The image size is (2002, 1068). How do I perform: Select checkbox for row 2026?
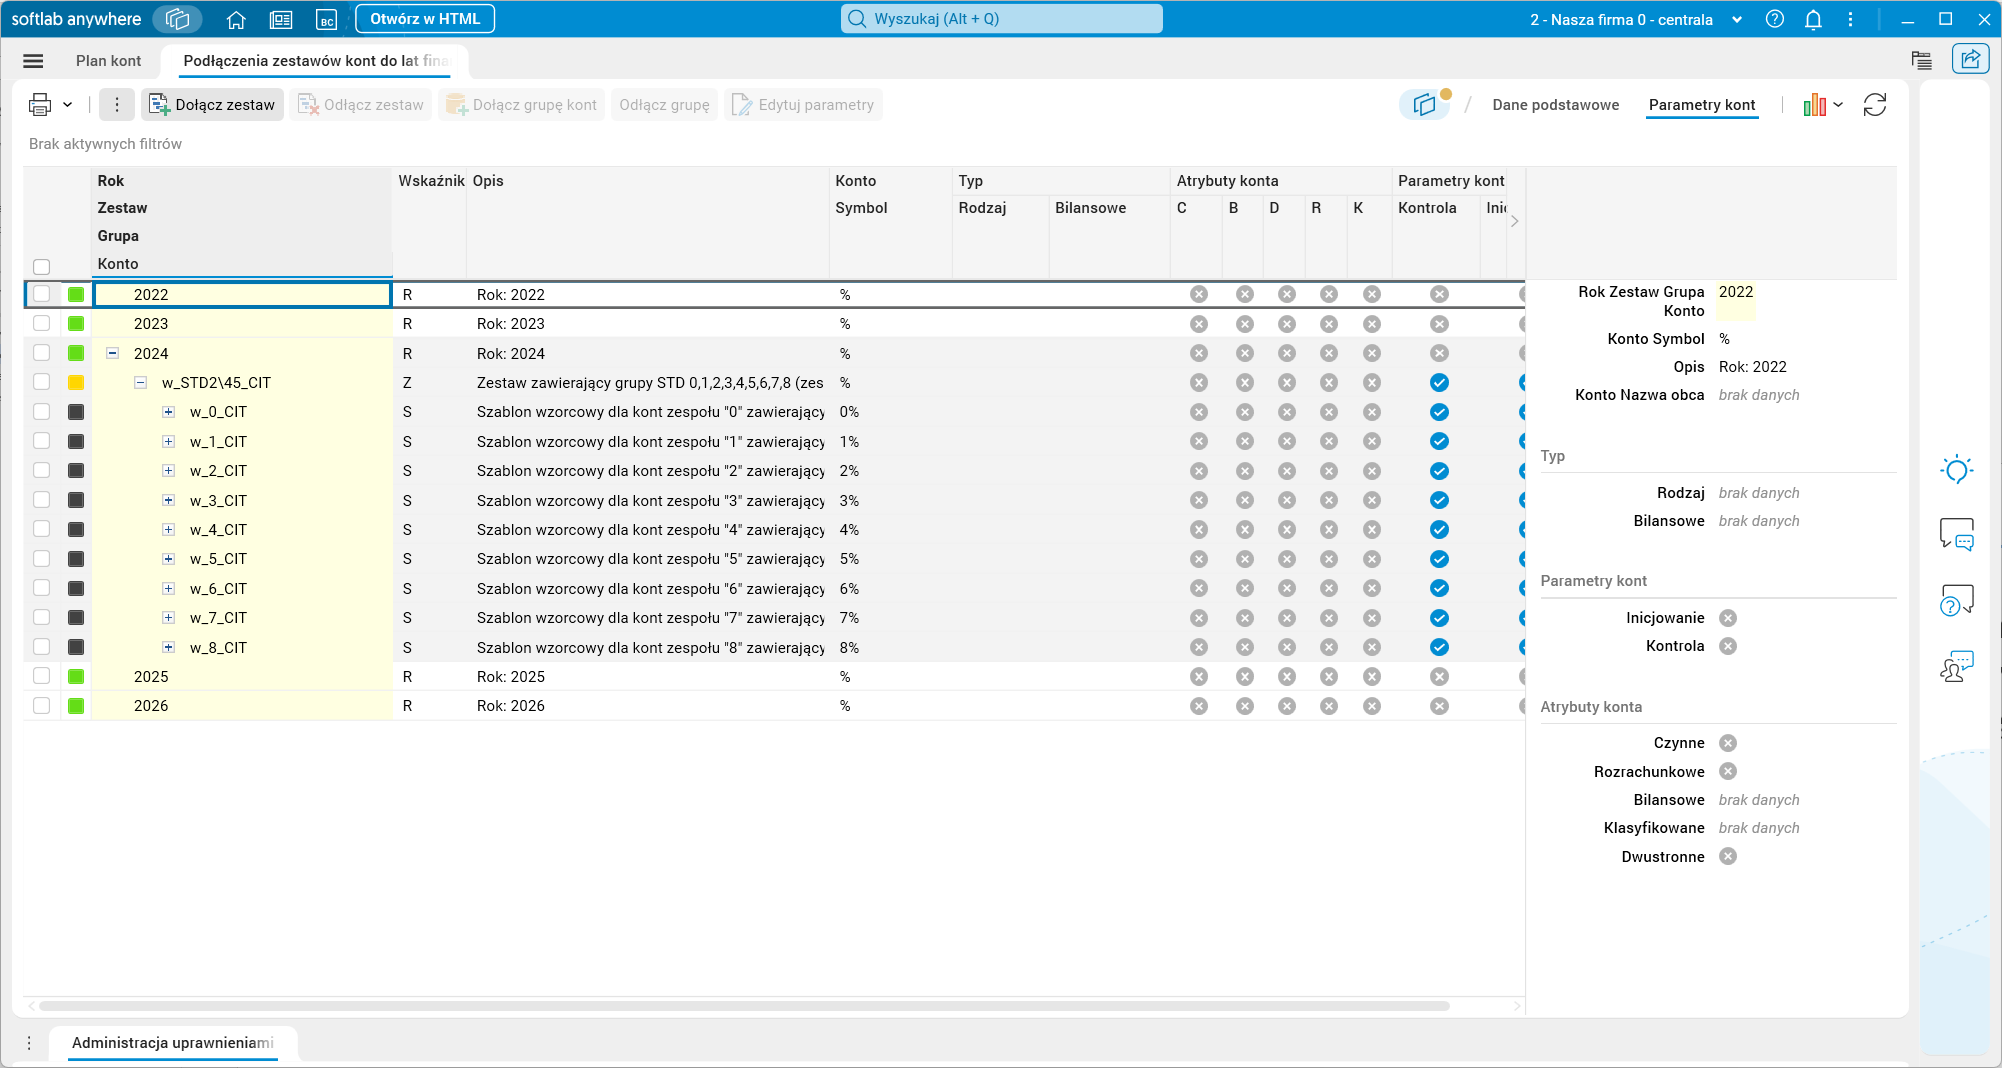pos(41,705)
